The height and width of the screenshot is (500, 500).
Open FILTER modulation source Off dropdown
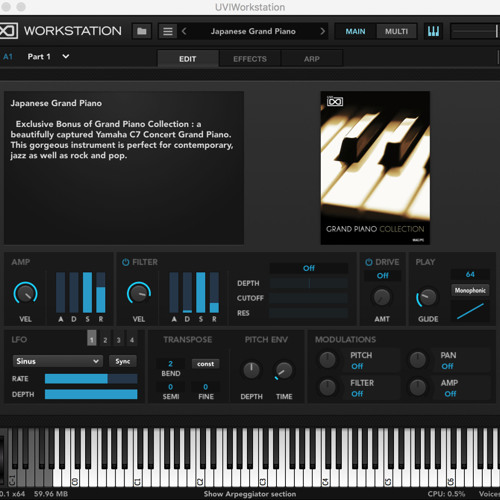[x=357, y=394]
